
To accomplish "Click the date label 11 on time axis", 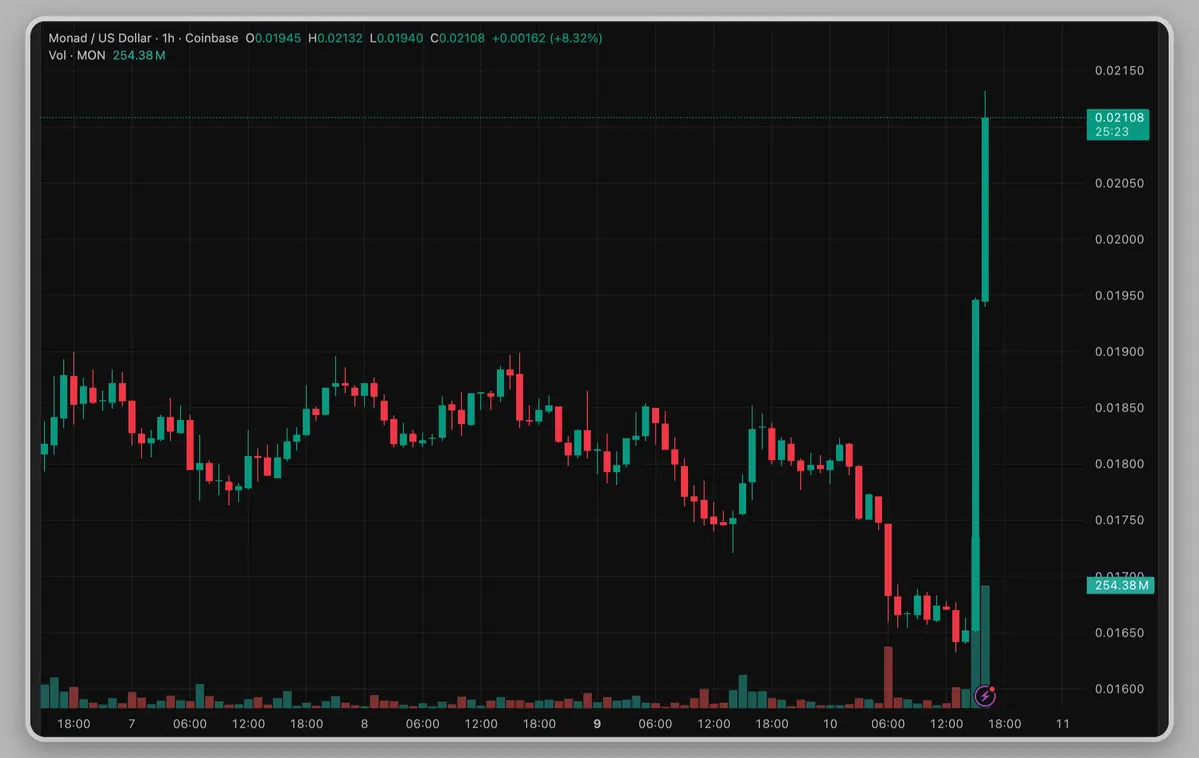I will point(1062,724).
